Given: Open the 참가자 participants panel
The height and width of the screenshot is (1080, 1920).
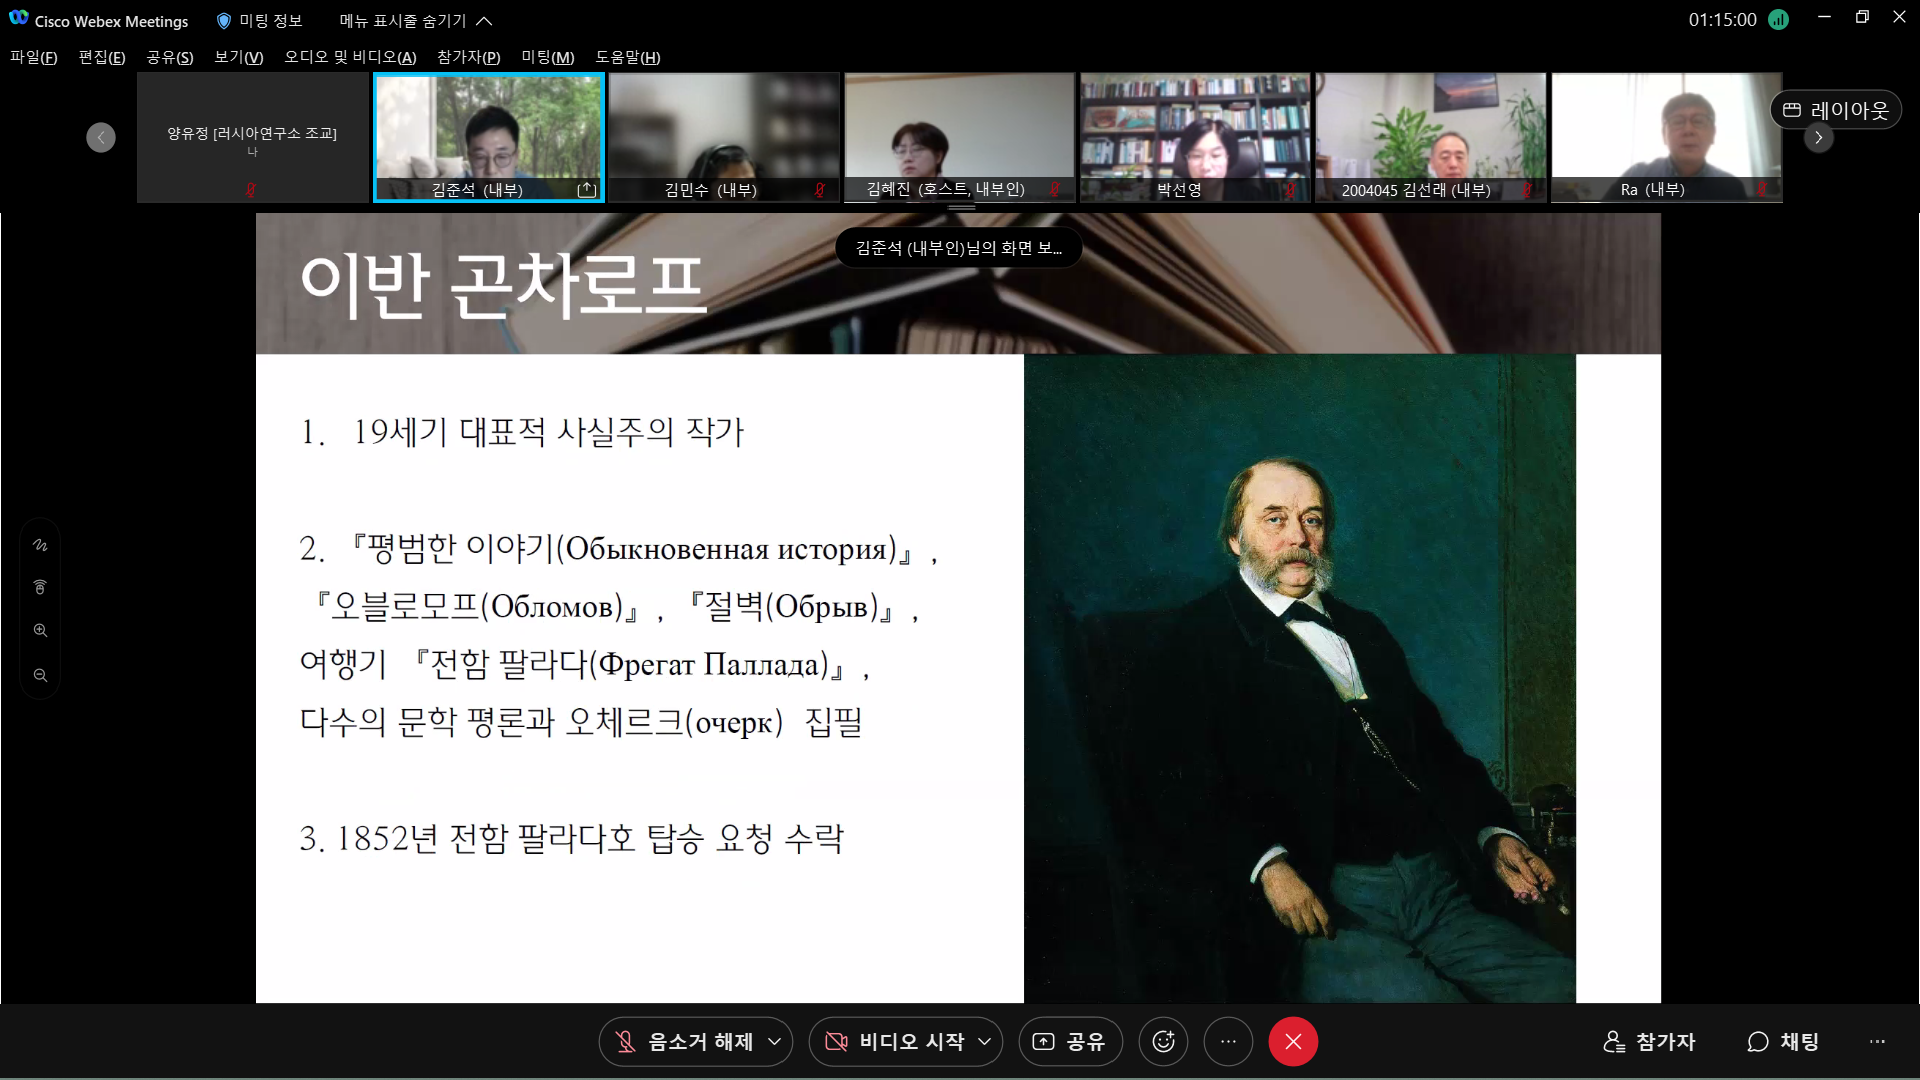Looking at the screenshot, I should (x=1650, y=1042).
